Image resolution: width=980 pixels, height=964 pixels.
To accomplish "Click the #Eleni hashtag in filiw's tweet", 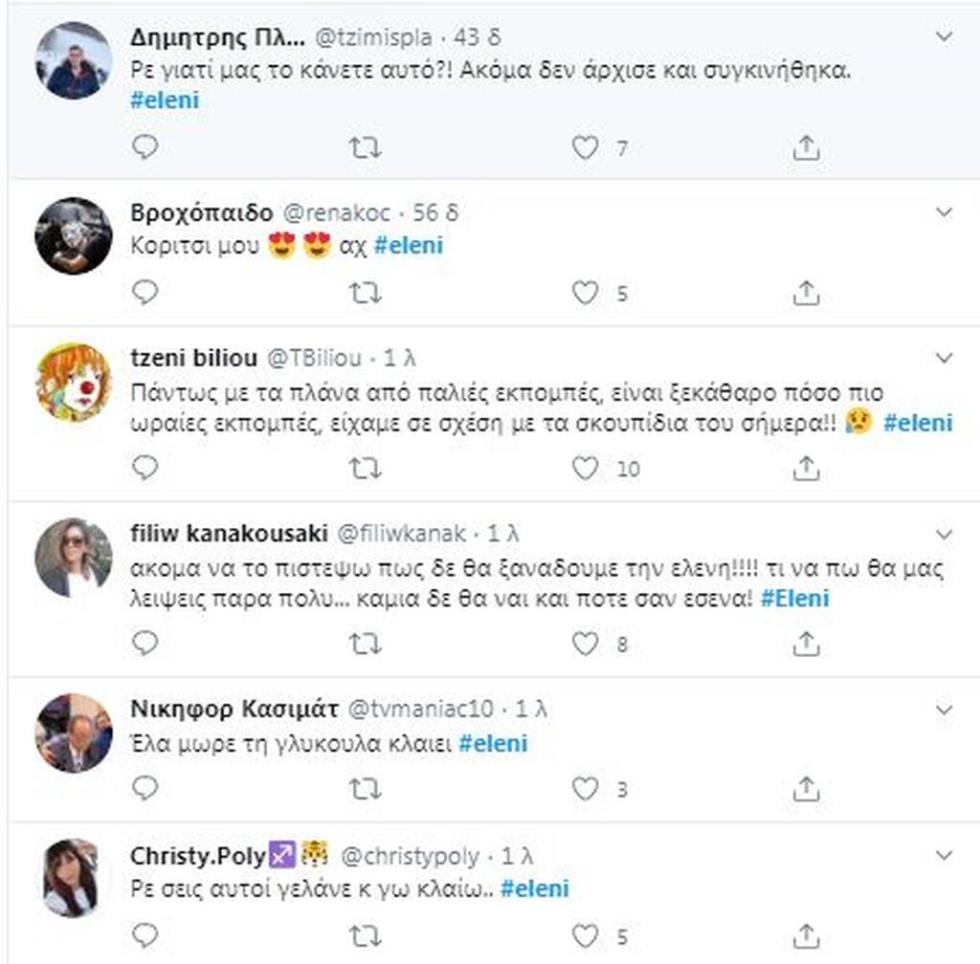I will coord(795,598).
